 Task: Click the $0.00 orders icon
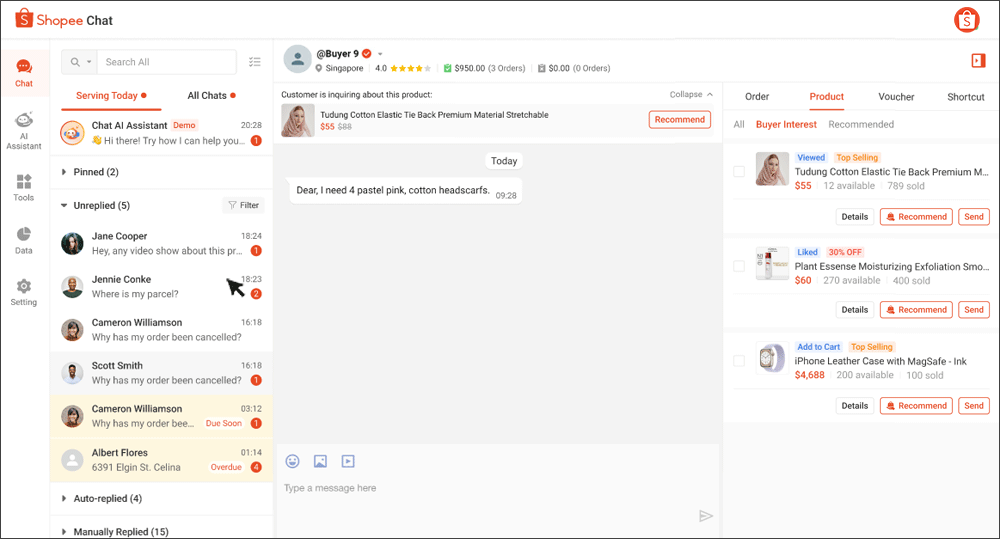pos(541,68)
